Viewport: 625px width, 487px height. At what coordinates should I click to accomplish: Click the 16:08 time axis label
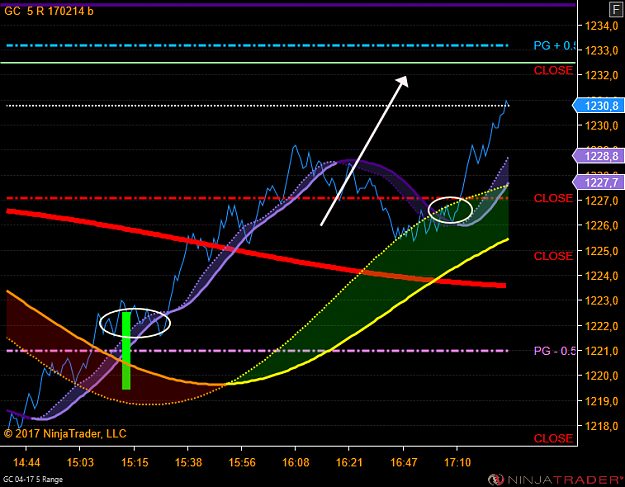[296, 463]
